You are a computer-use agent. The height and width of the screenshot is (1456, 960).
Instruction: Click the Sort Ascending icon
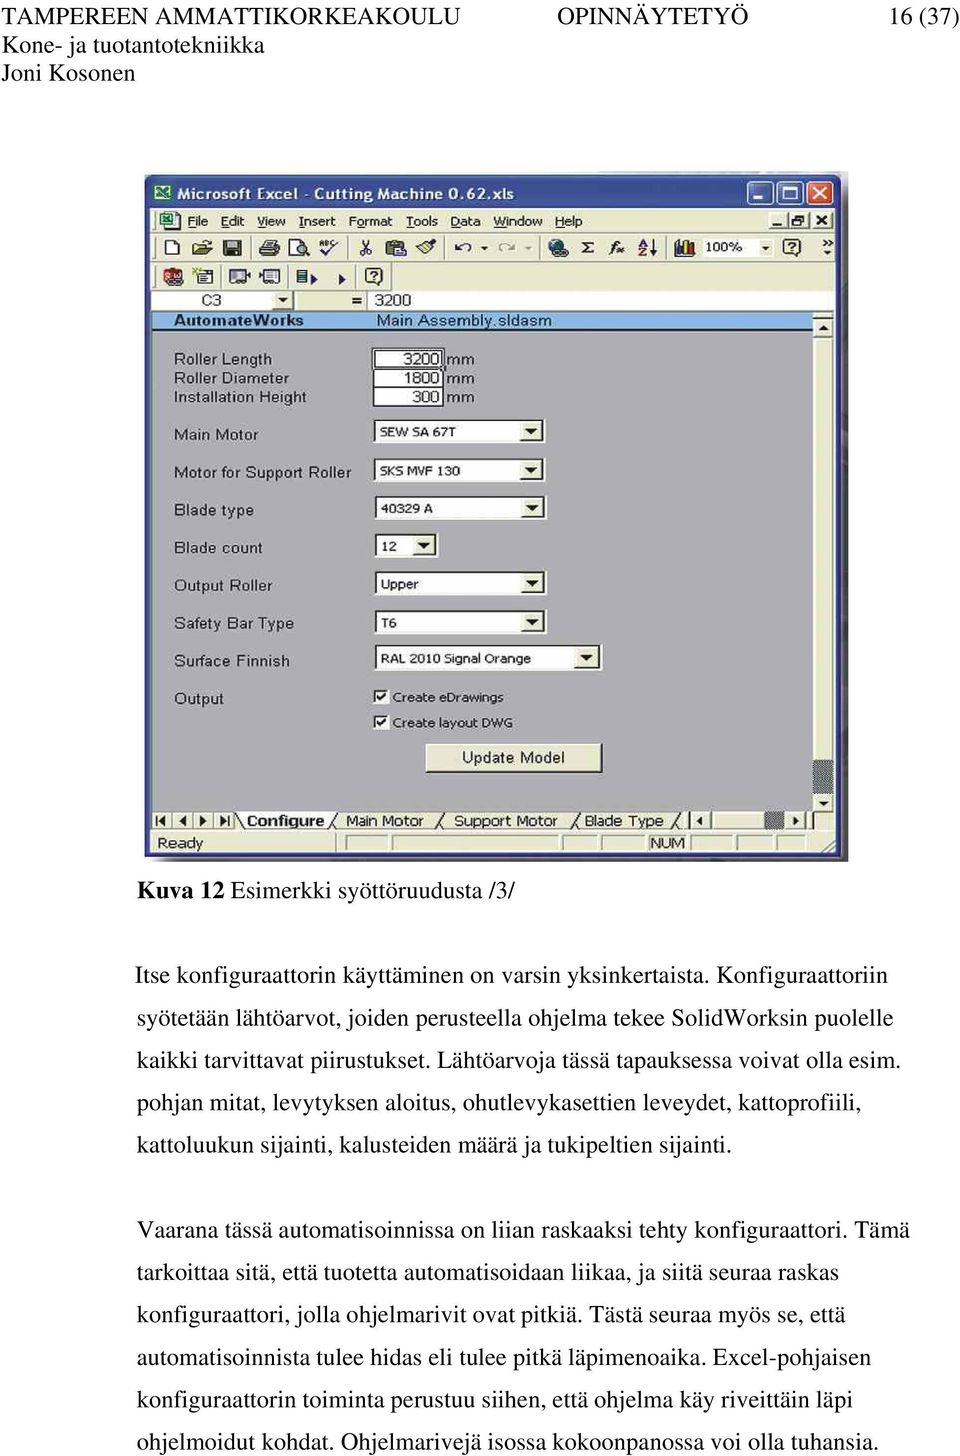tap(647, 248)
